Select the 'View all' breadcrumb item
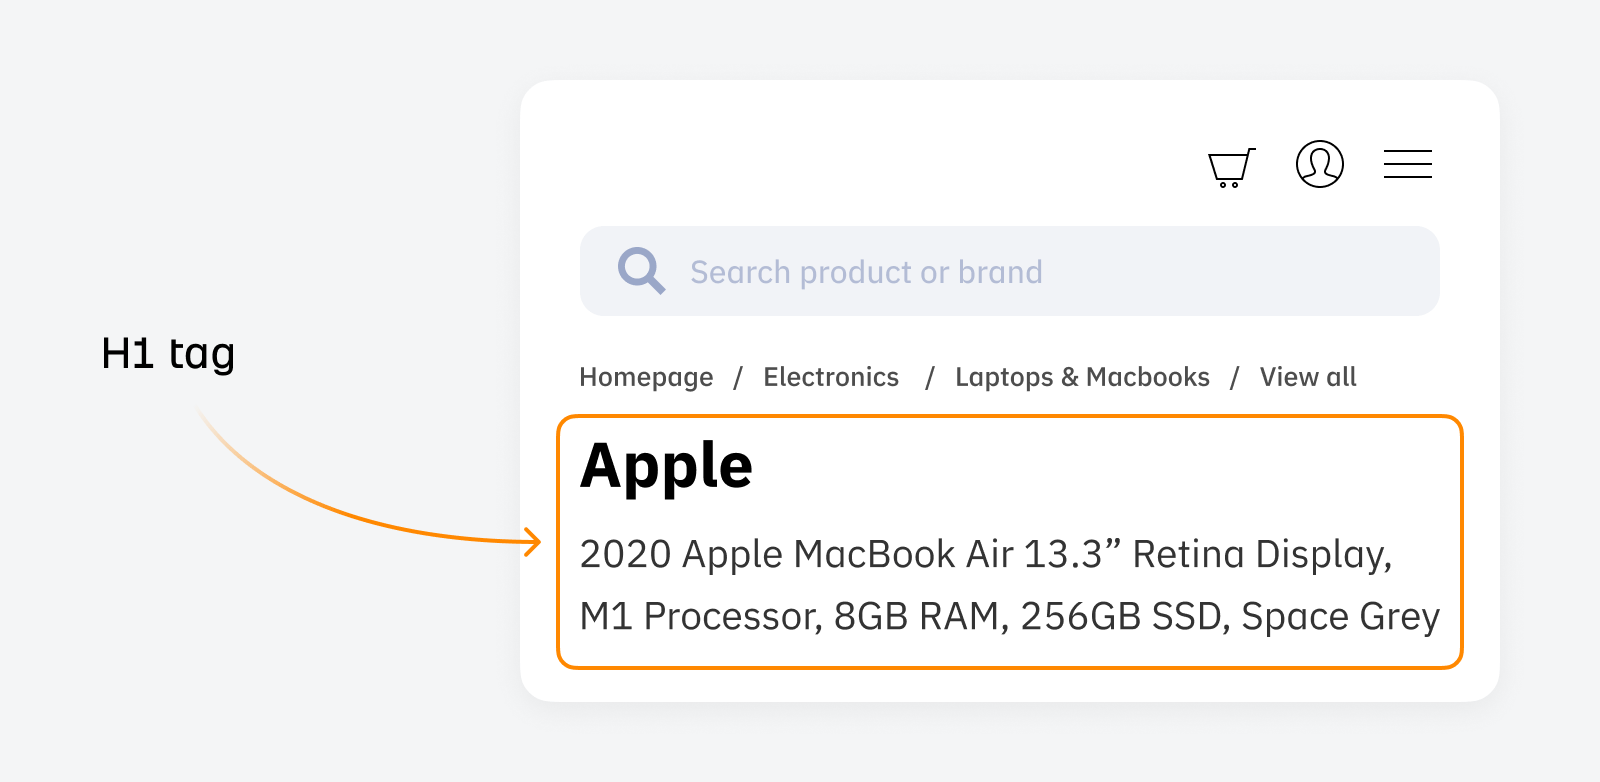The width and height of the screenshot is (1600, 782). coord(1307,377)
